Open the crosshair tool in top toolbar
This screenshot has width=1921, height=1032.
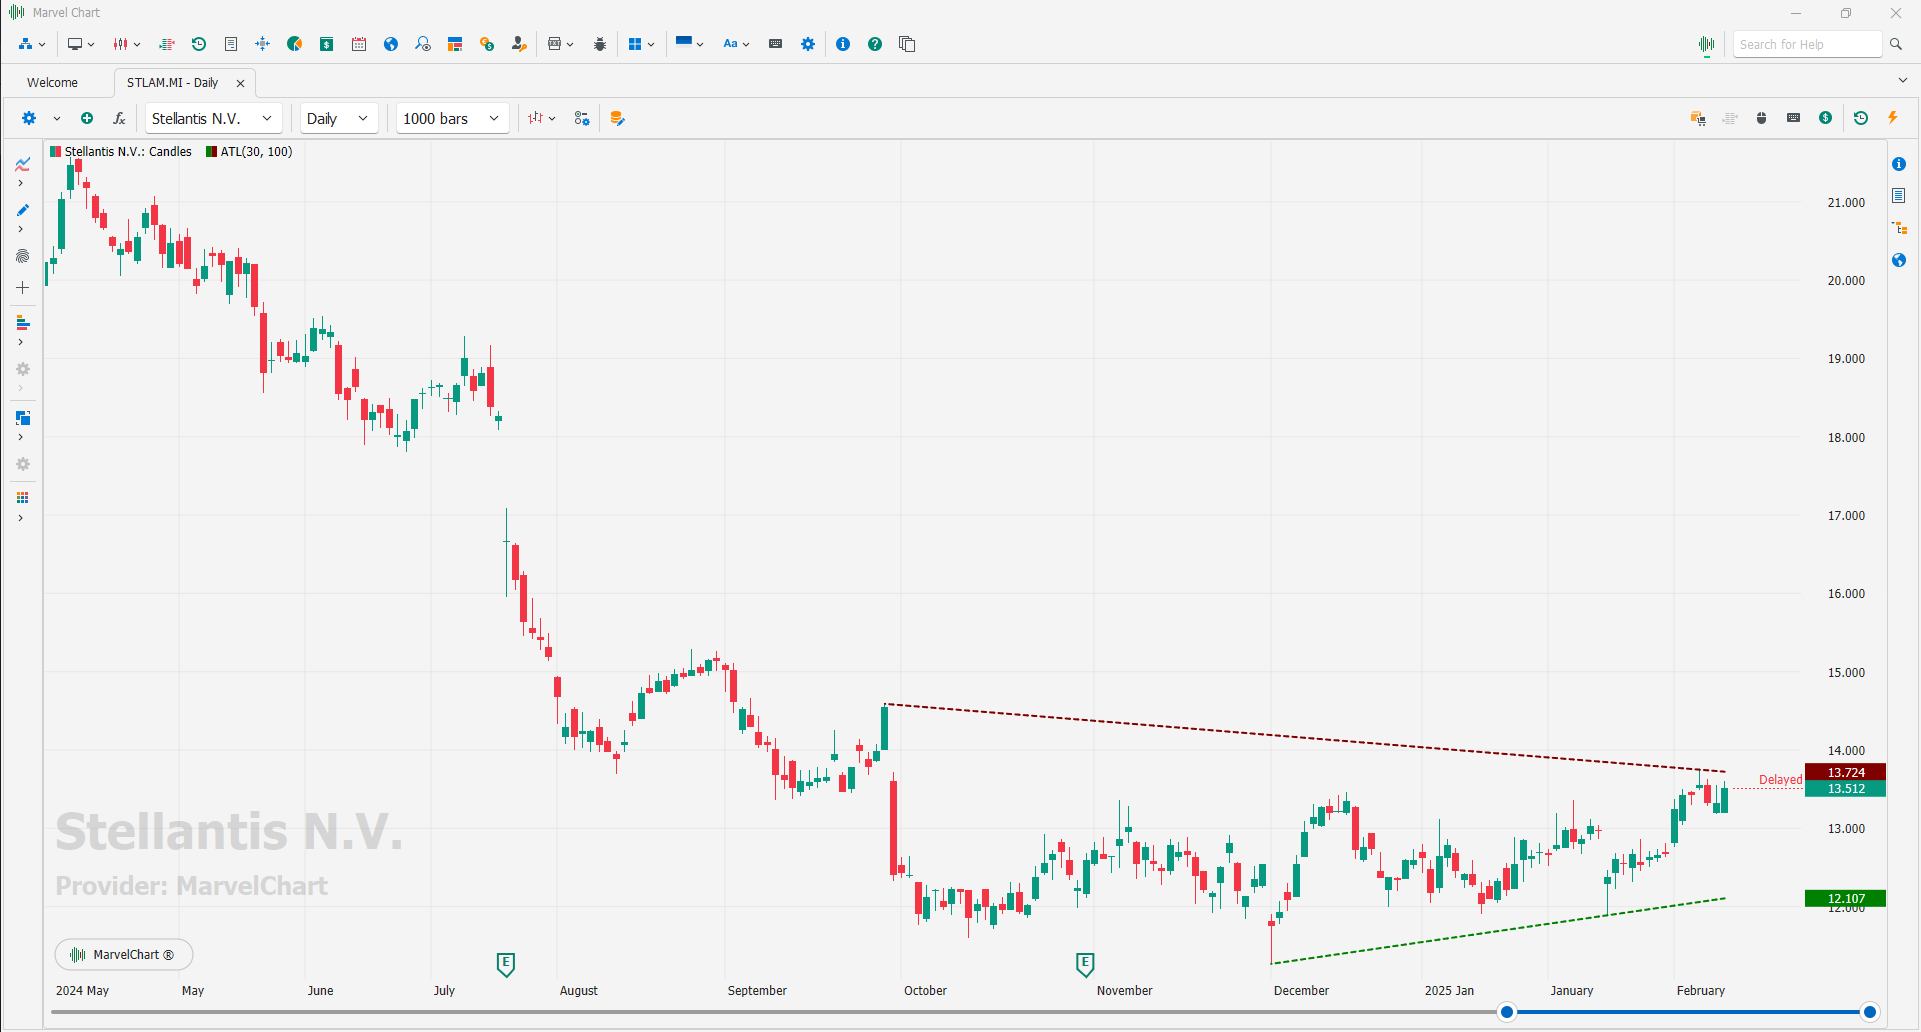coord(263,44)
